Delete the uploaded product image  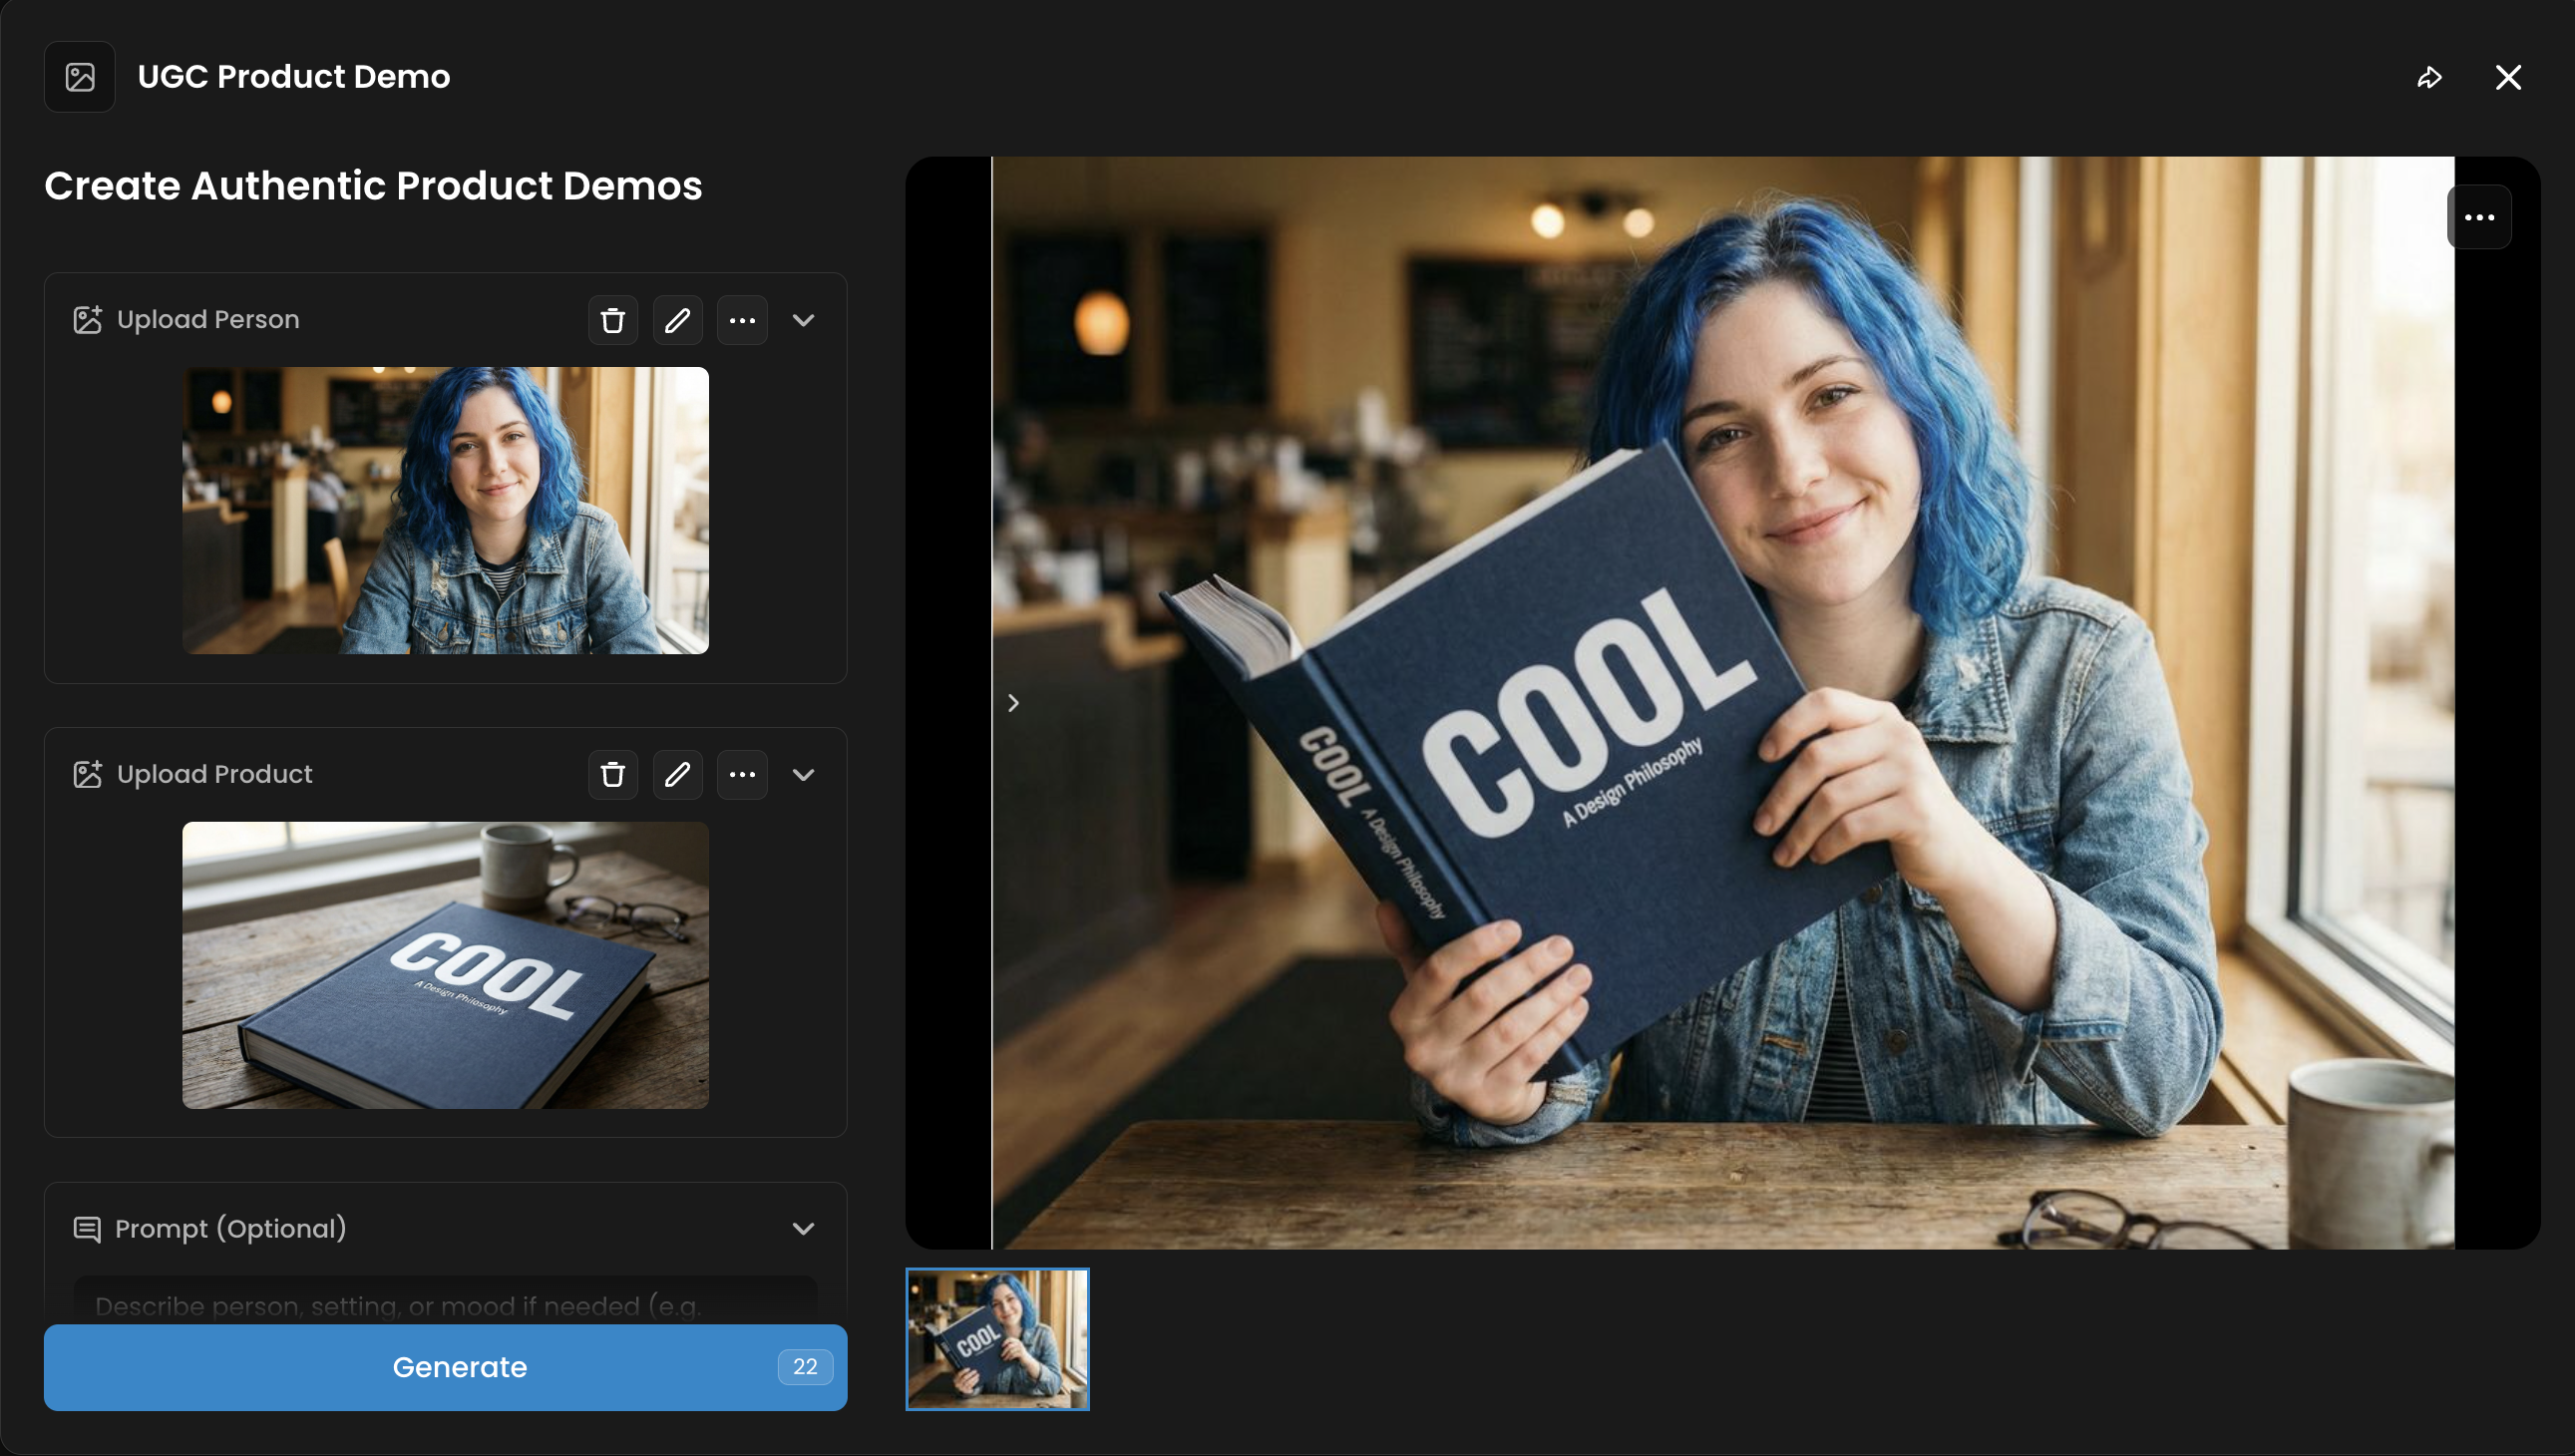pos(613,774)
